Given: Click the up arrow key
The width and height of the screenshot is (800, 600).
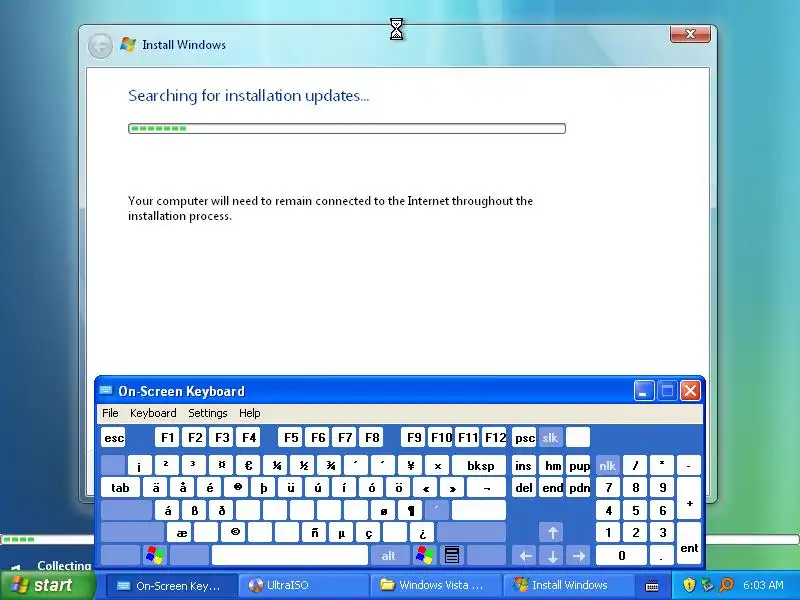Looking at the screenshot, I should point(552,533).
